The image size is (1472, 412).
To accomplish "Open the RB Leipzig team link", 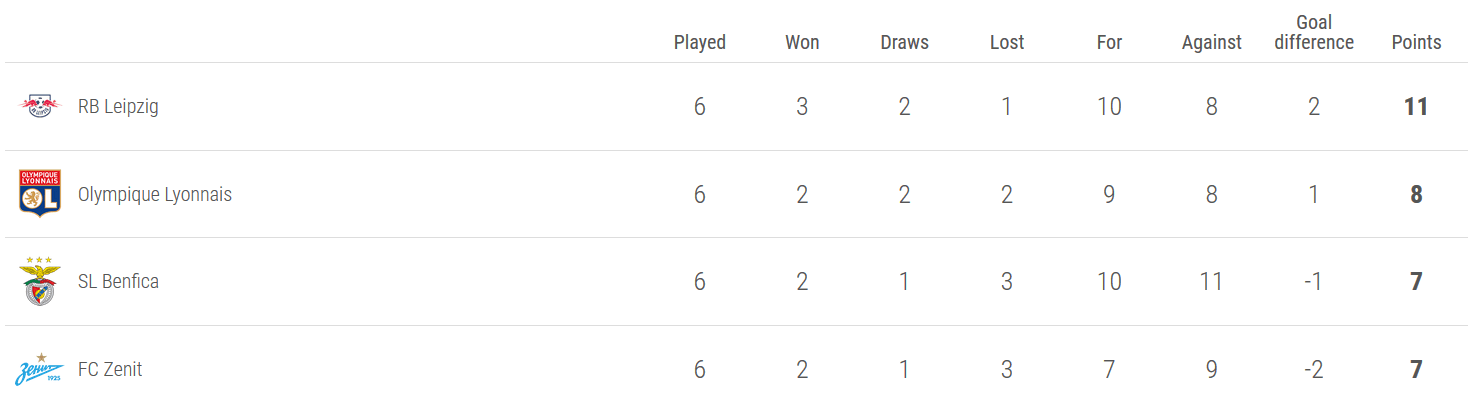I will tap(118, 106).
